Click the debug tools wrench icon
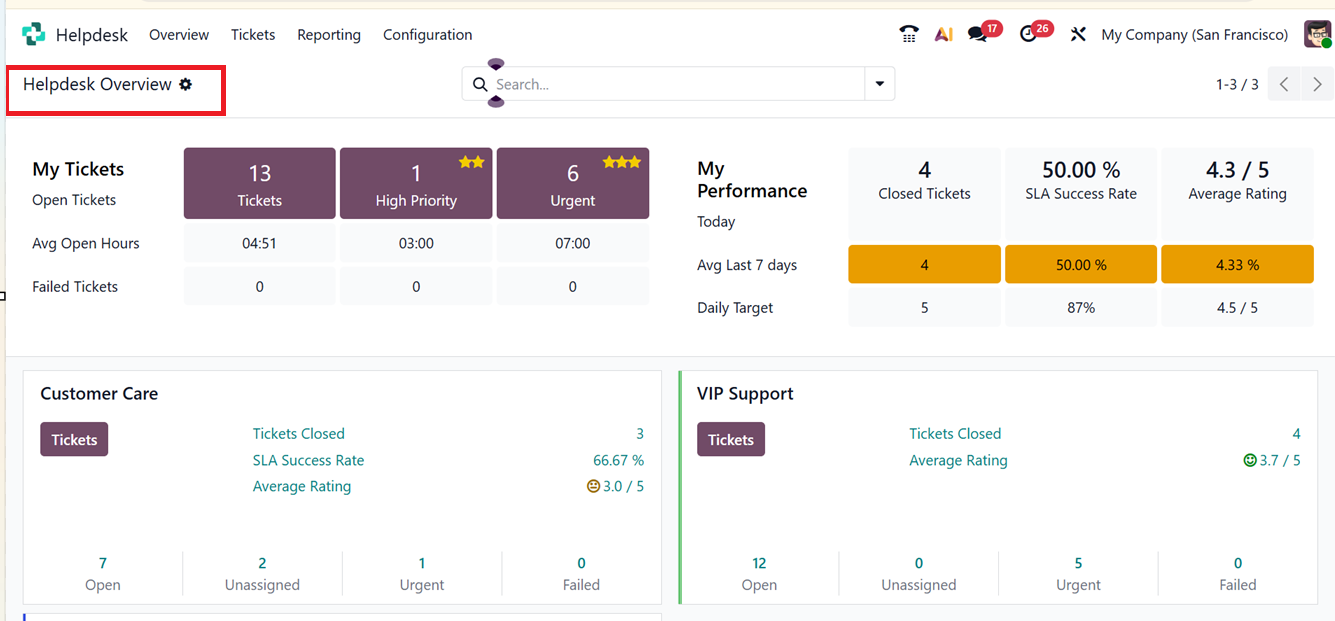 [1078, 35]
